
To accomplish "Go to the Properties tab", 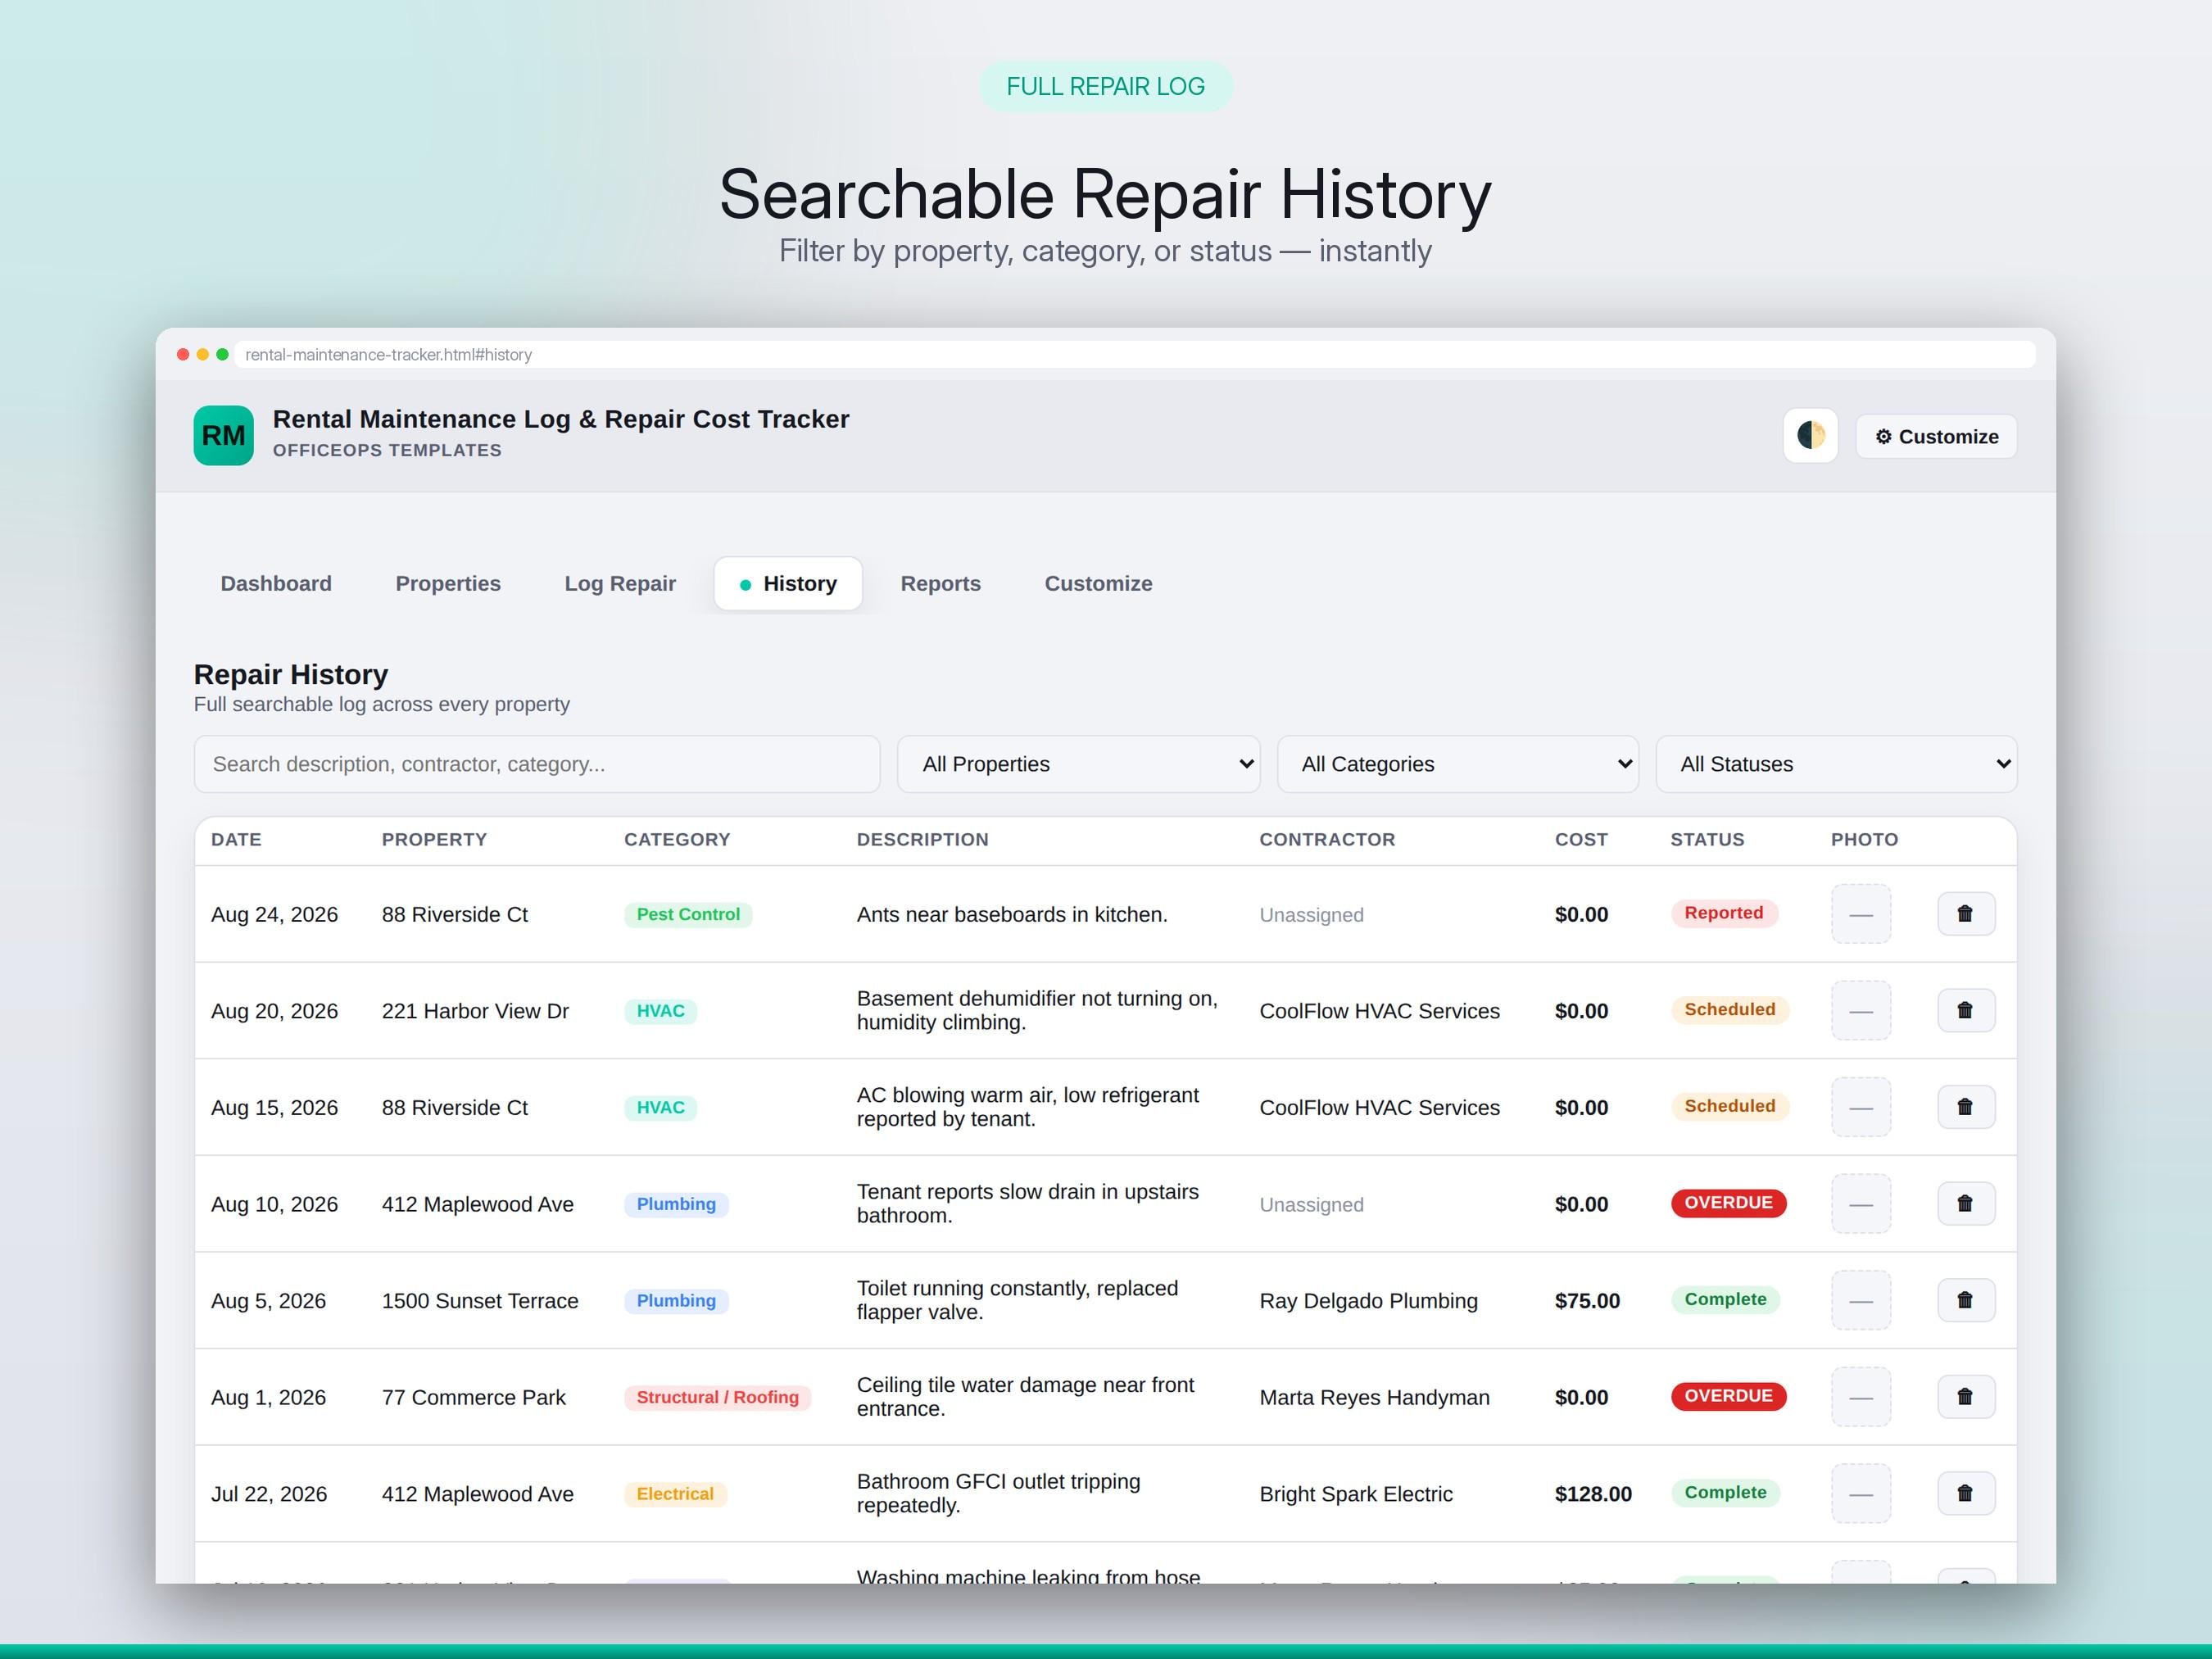I will click(448, 583).
